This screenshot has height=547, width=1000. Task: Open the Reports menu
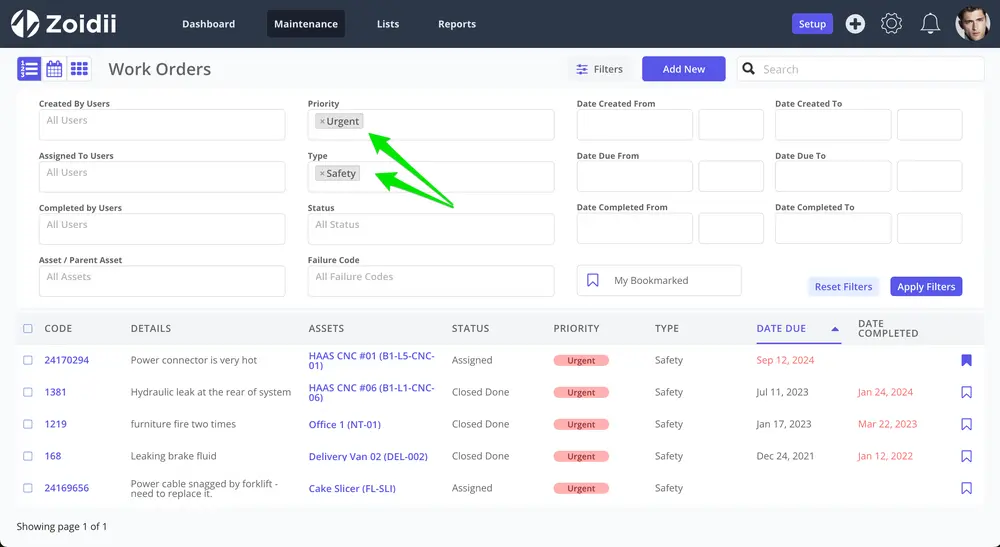(x=457, y=24)
